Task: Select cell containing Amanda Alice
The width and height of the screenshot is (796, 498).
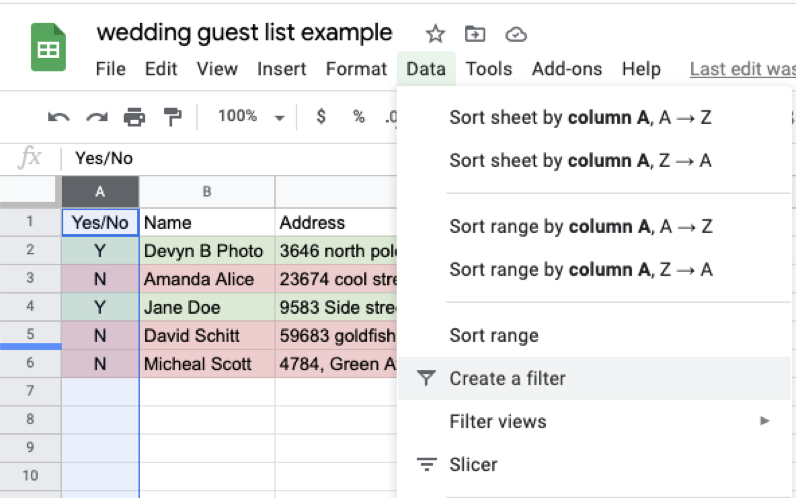Action: coord(206,279)
